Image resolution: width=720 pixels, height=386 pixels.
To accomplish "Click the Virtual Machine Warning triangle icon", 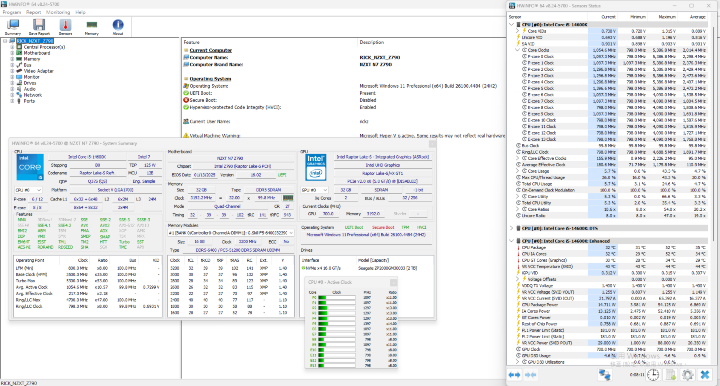I will click(186, 136).
